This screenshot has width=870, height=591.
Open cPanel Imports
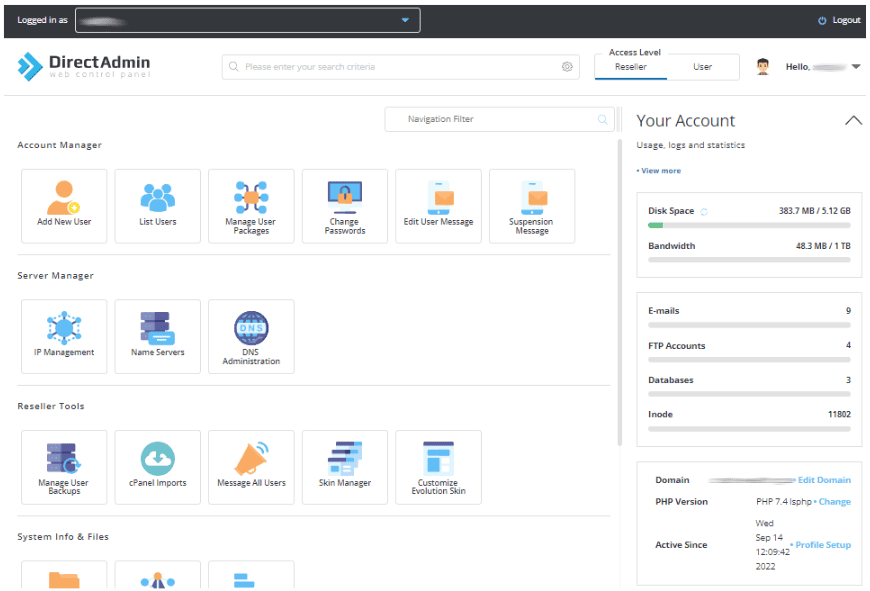(x=158, y=467)
